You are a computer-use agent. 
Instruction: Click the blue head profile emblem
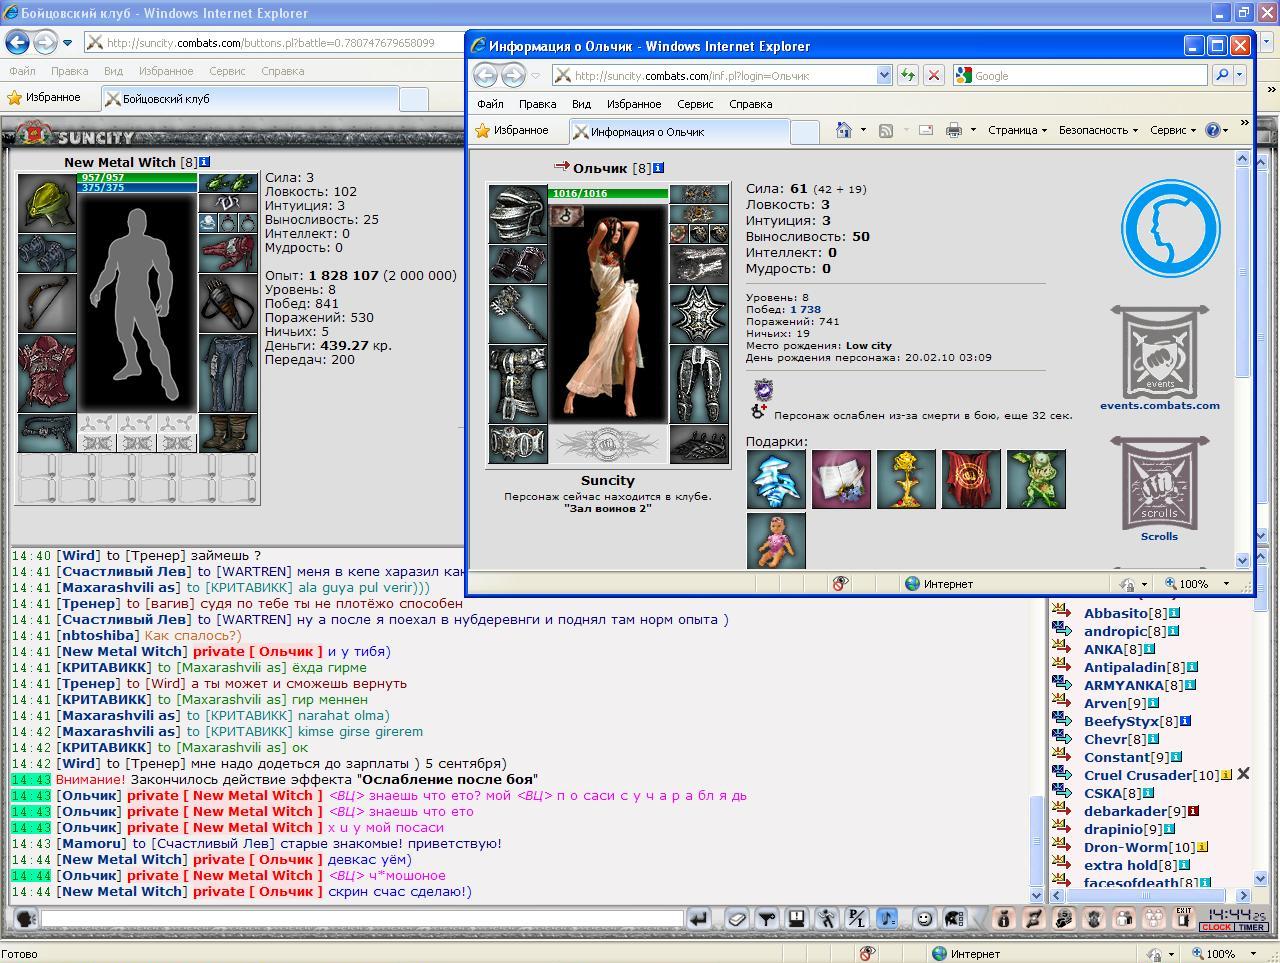tap(1170, 229)
